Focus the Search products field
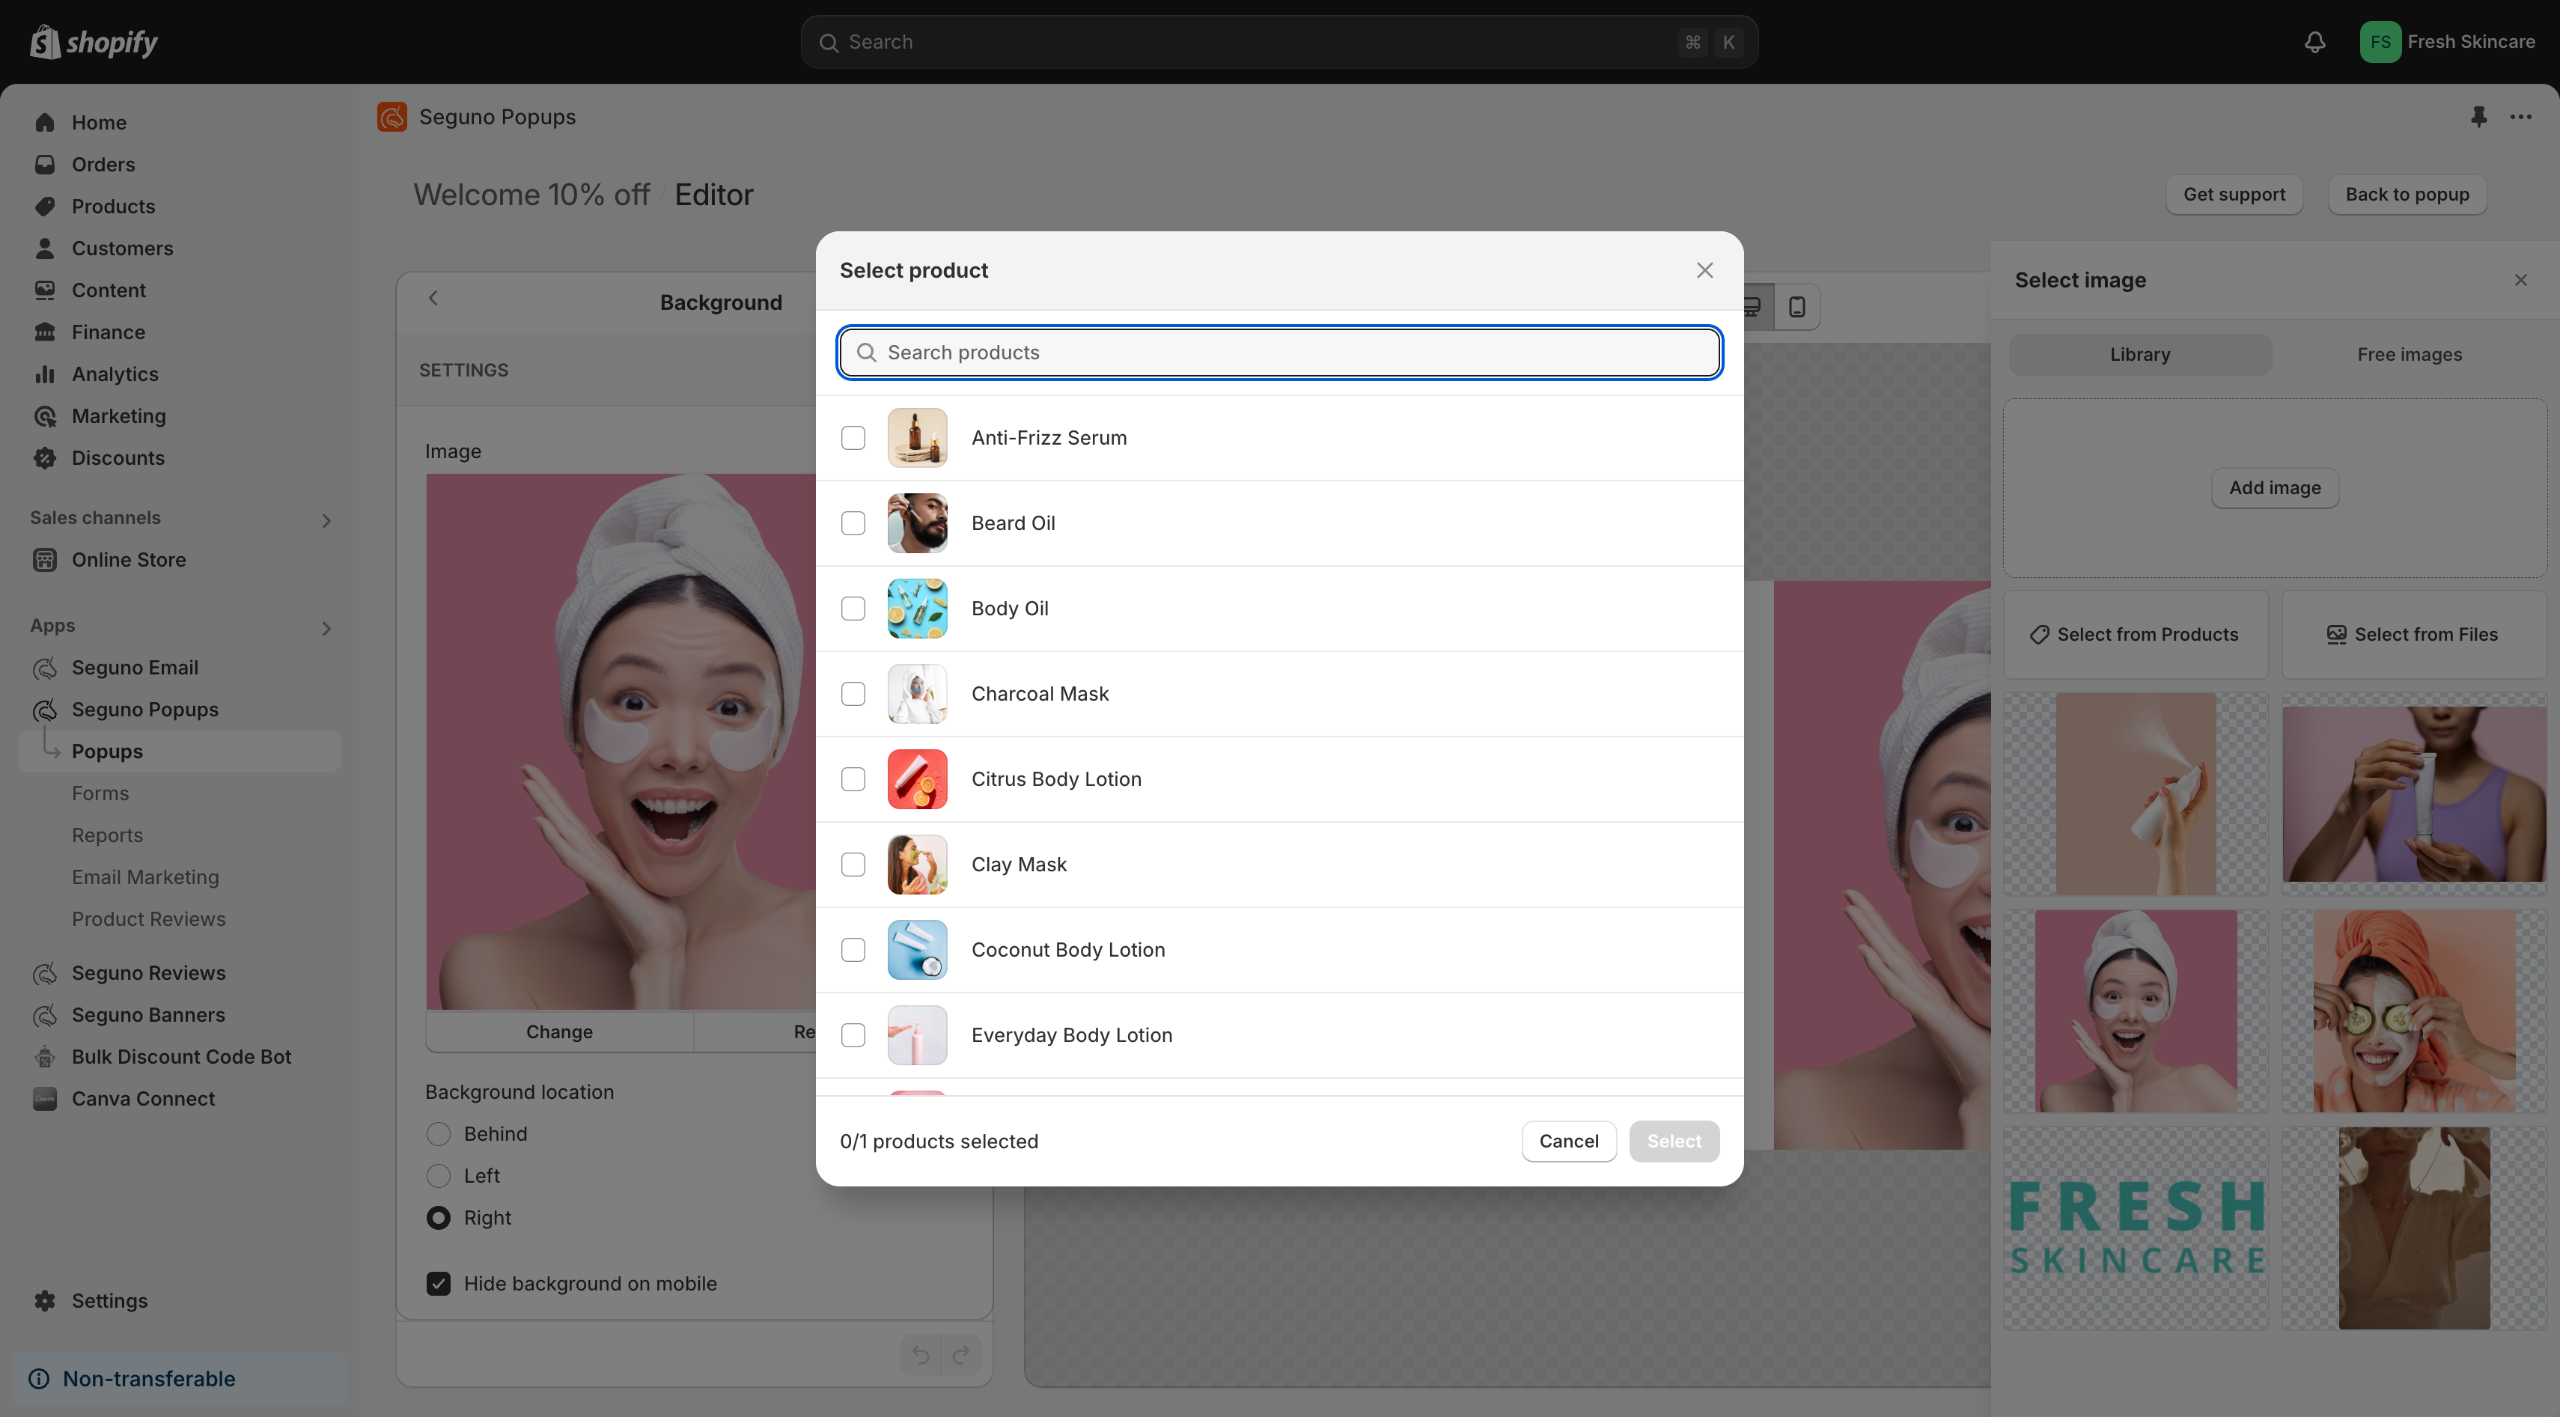 (1279, 353)
